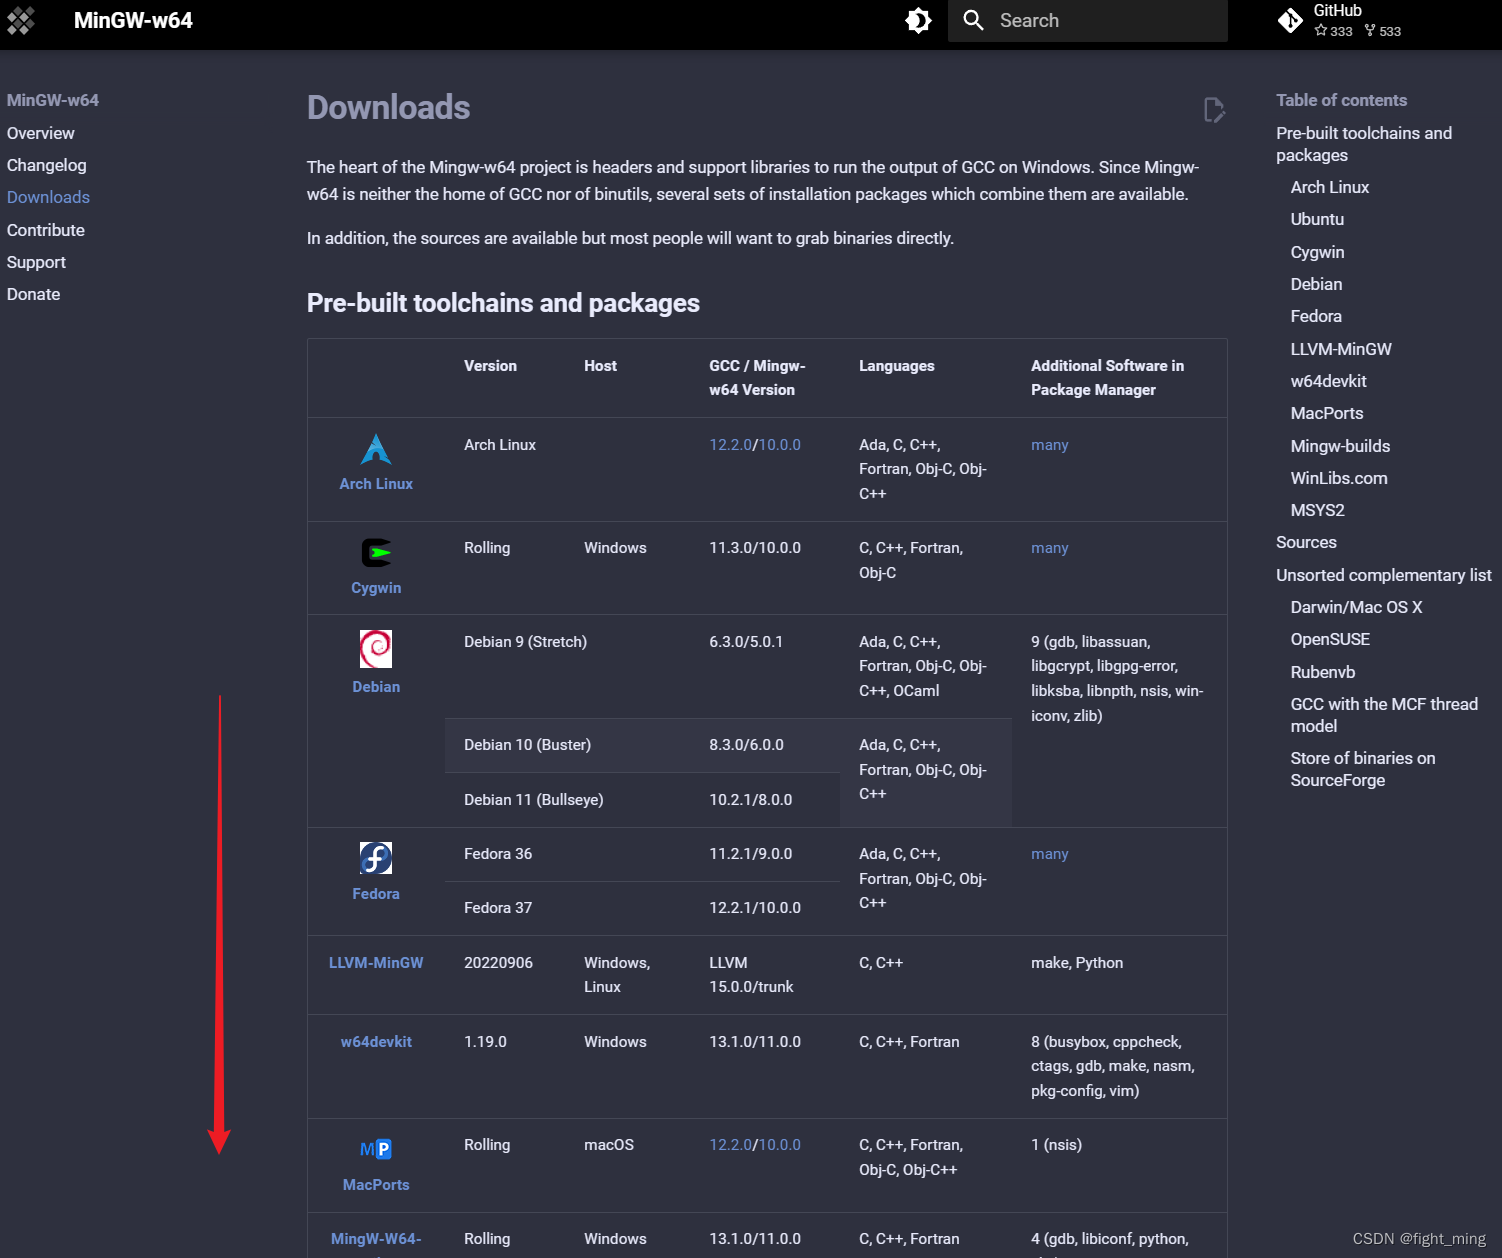Viewport: 1502px width, 1258px height.
Task: Click Mingw-w64 version 10.0.0 in MacPorts row
Action: (x=780, y=1145)
